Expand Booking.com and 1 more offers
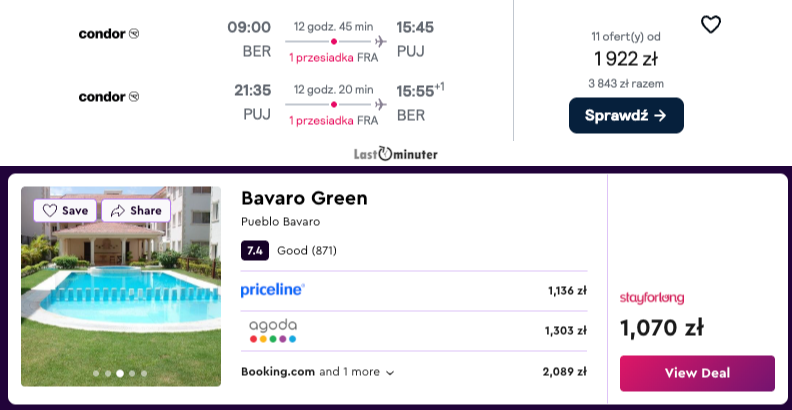 coord(317,372)
